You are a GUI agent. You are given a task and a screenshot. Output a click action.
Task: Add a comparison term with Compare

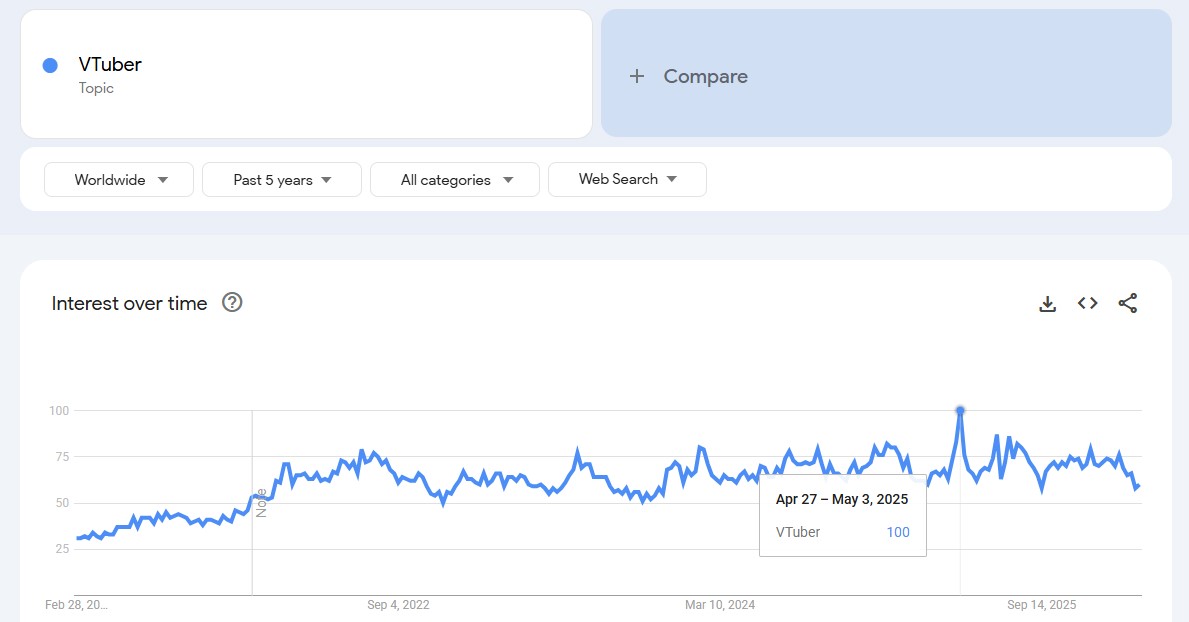point(886,74)
